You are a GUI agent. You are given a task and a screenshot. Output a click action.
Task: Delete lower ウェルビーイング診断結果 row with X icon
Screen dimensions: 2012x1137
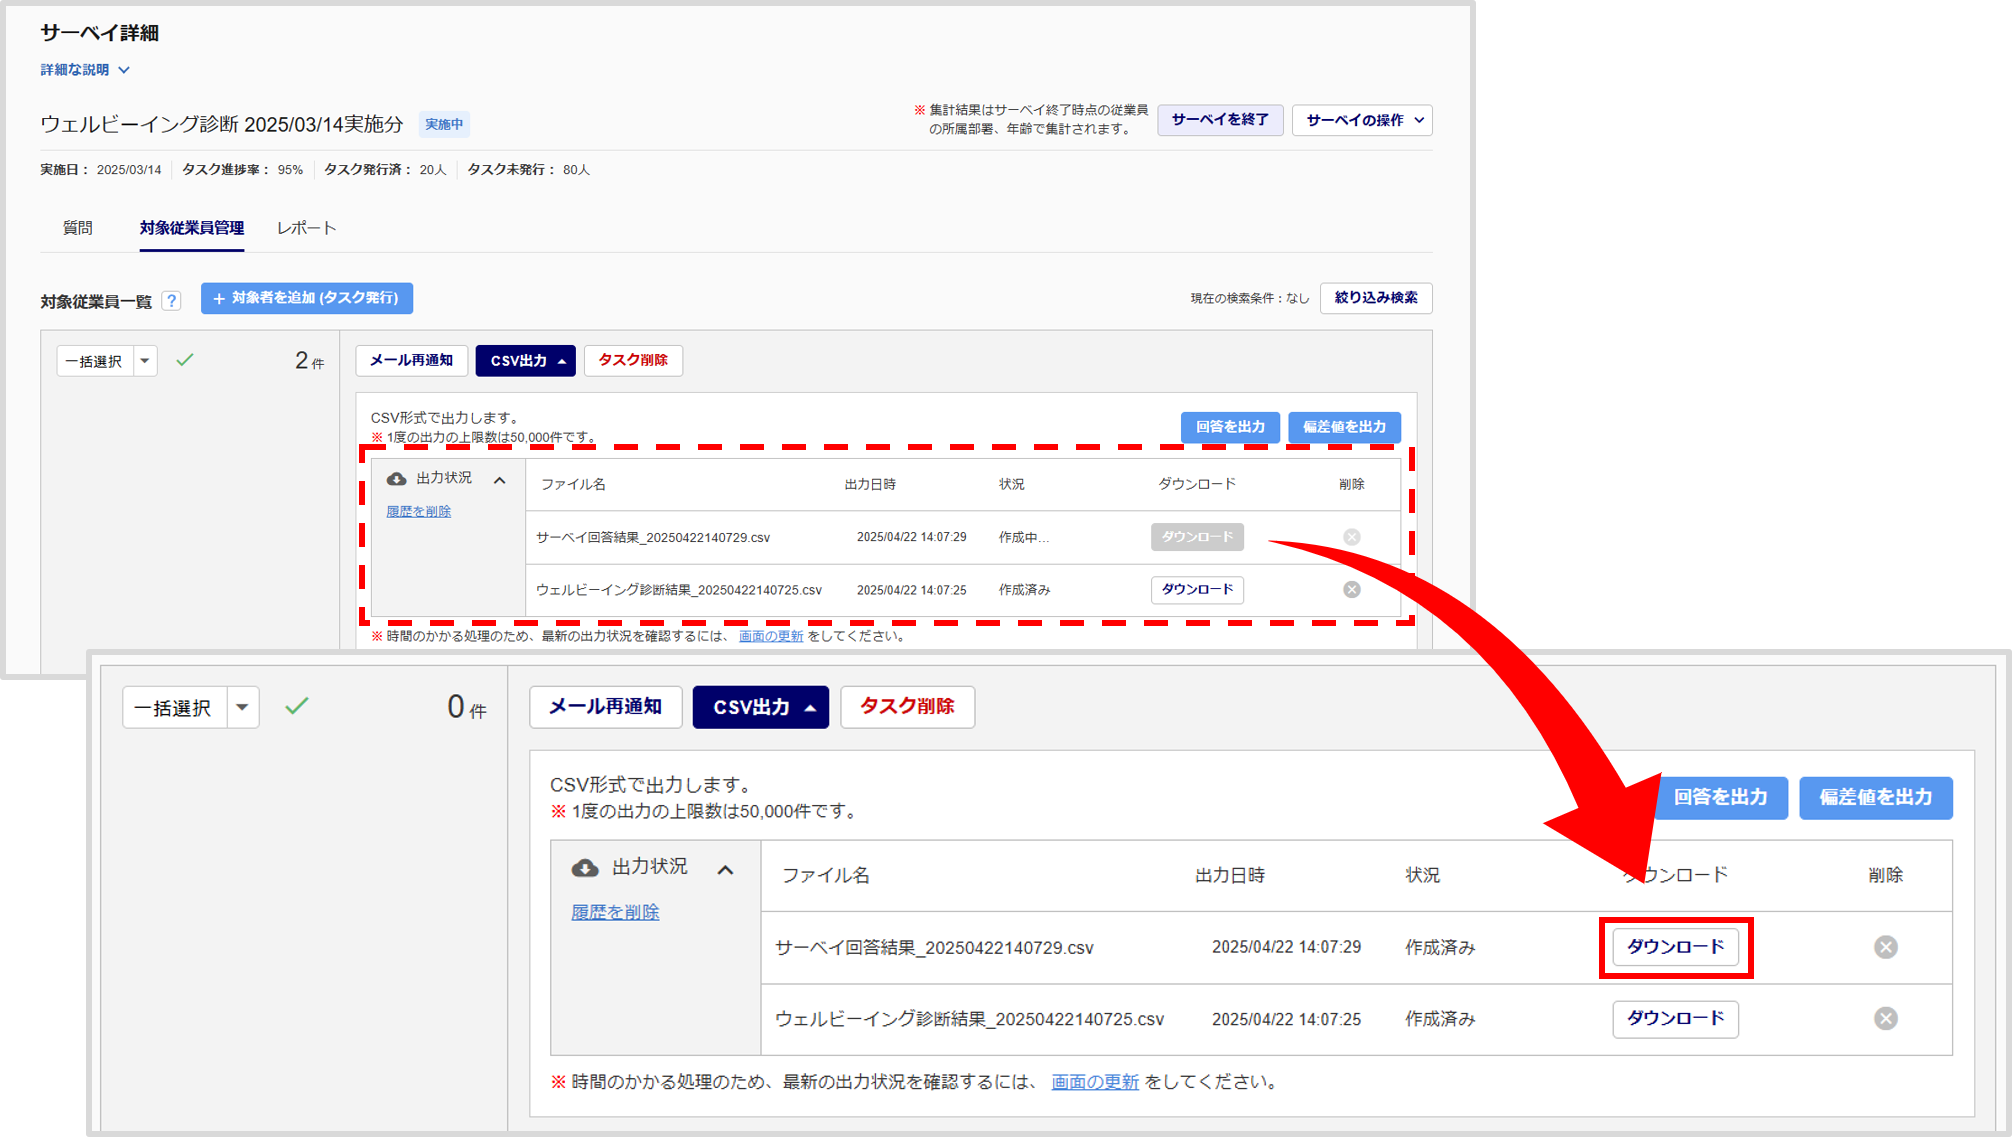[1886, 1019]
